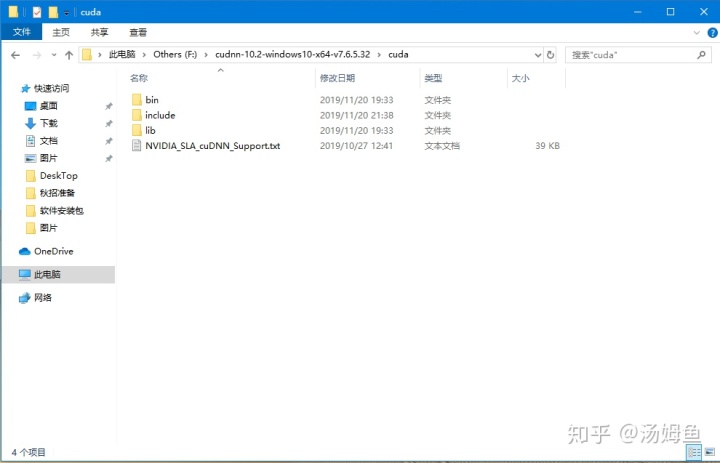Click cuda in address breadcrumb
The width and height of the screenshot is (720, 463).
(398, 54)
